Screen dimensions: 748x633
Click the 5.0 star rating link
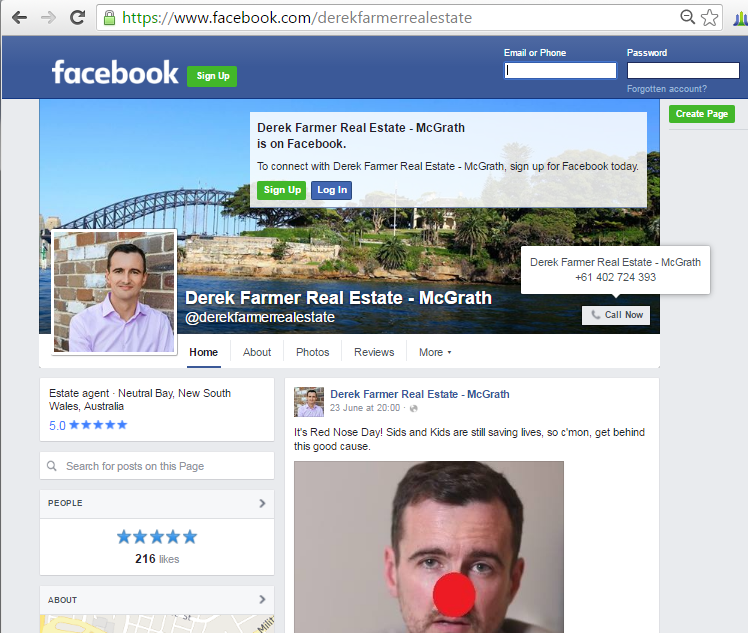point(88,425)
